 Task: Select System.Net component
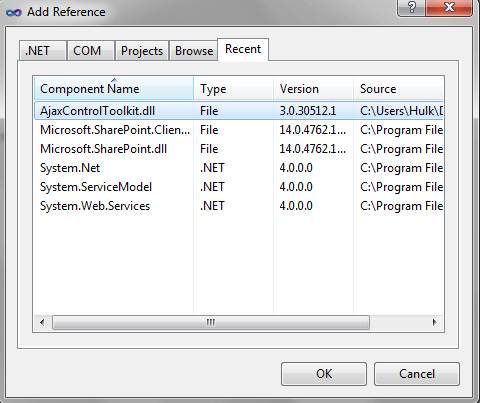[239, 168]
